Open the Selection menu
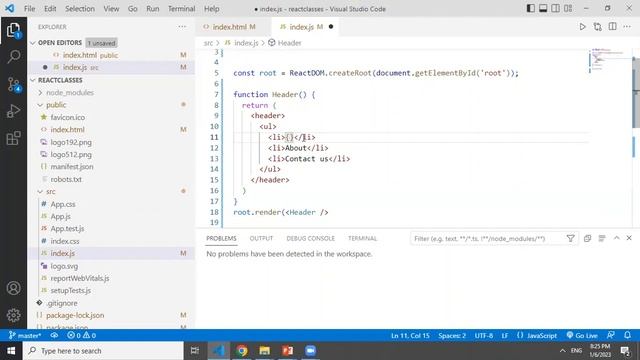640x360 pixels. point(80,9)
